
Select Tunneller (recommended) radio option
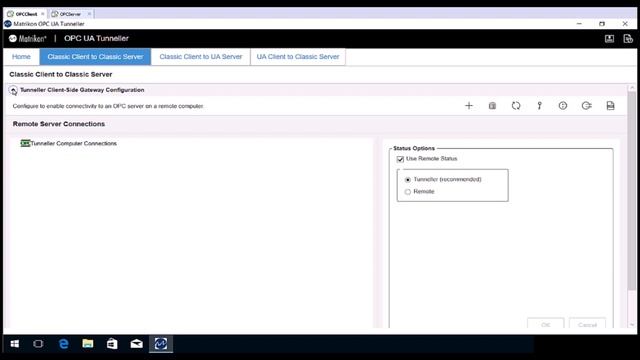407,180
